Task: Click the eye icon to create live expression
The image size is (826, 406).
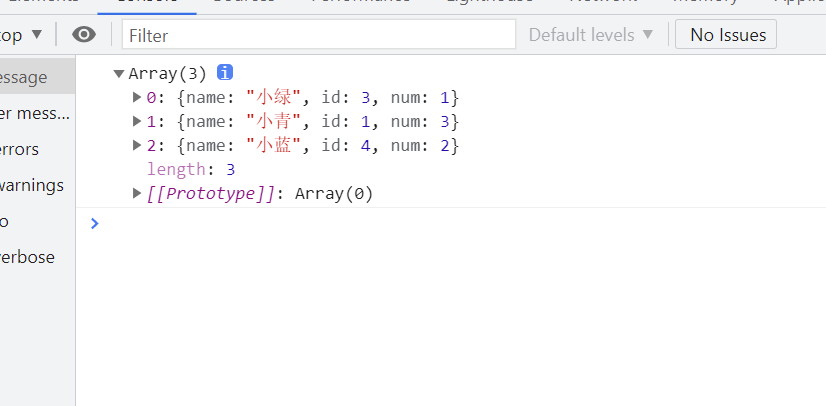Action: coord(85,35)
